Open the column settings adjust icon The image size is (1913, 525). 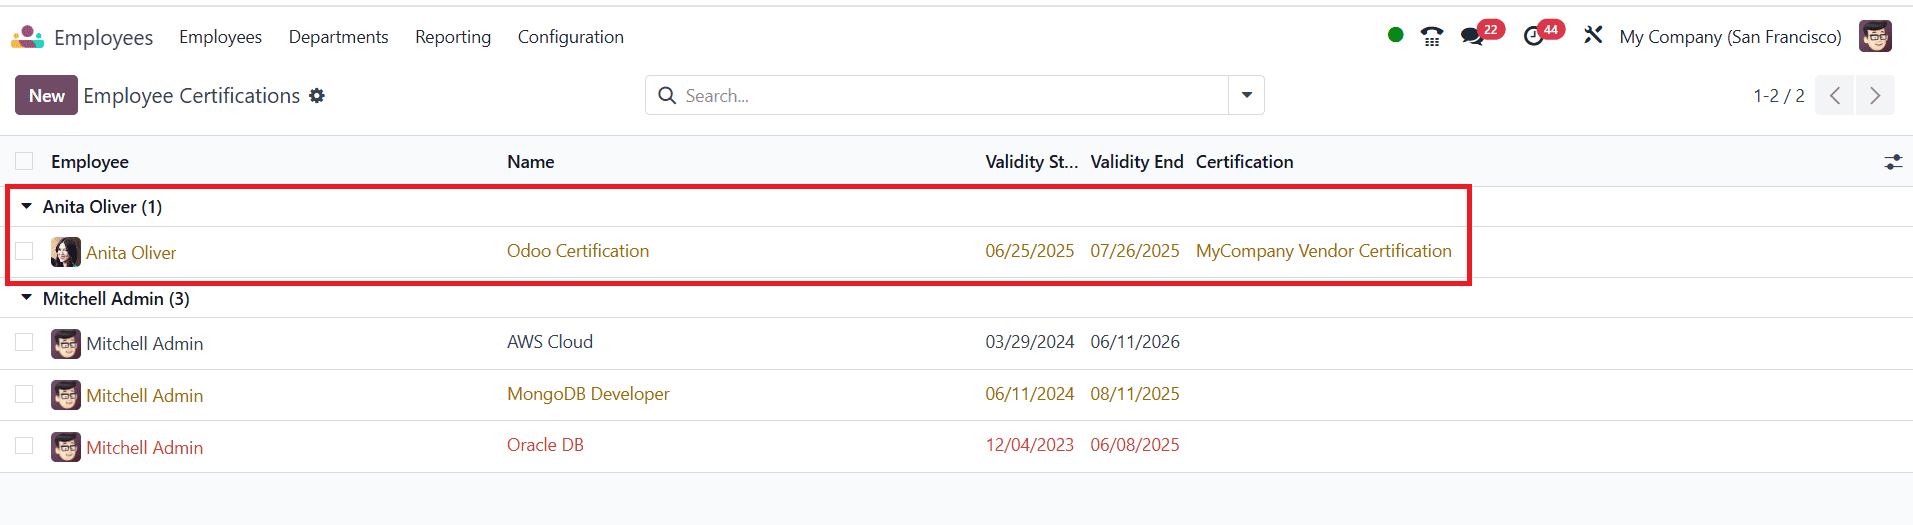click(1893, 162)
